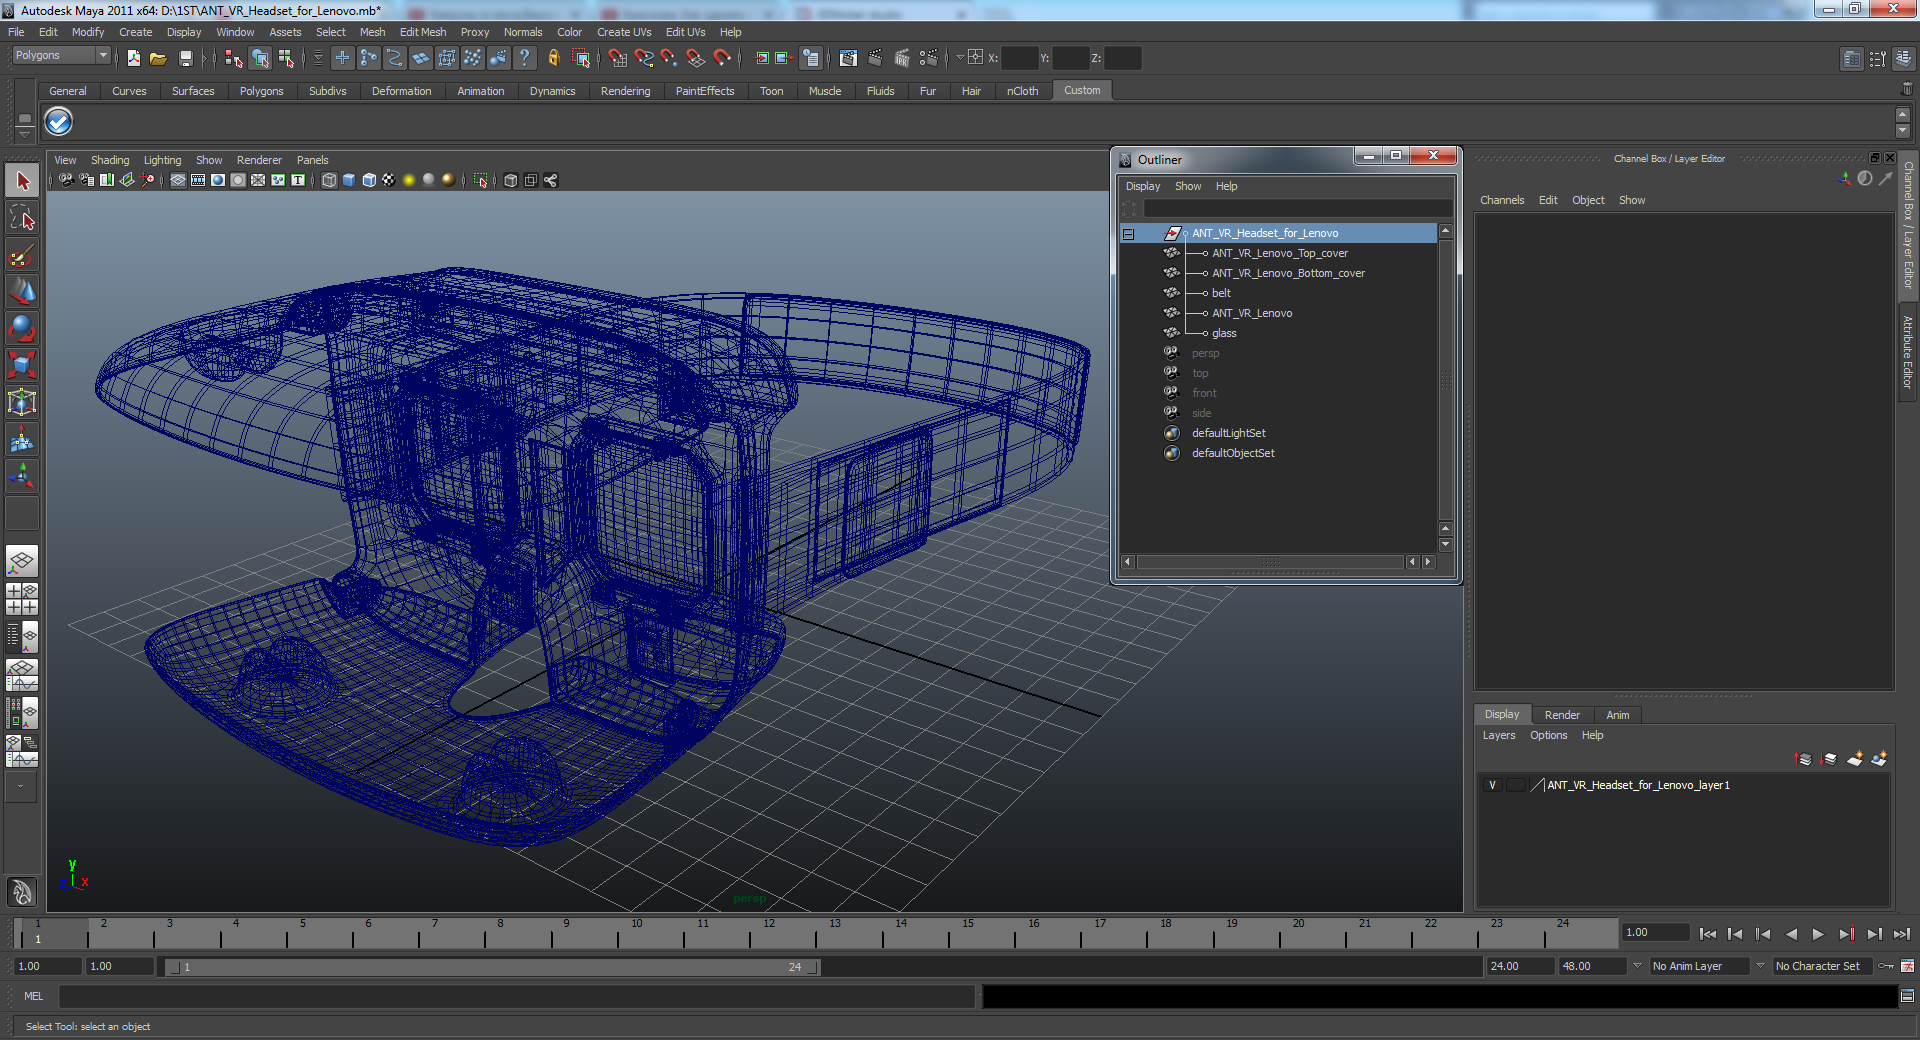1920x1040 pixels.
Task: Open Outliner Show menu
Action: (x=1188, y=186)
